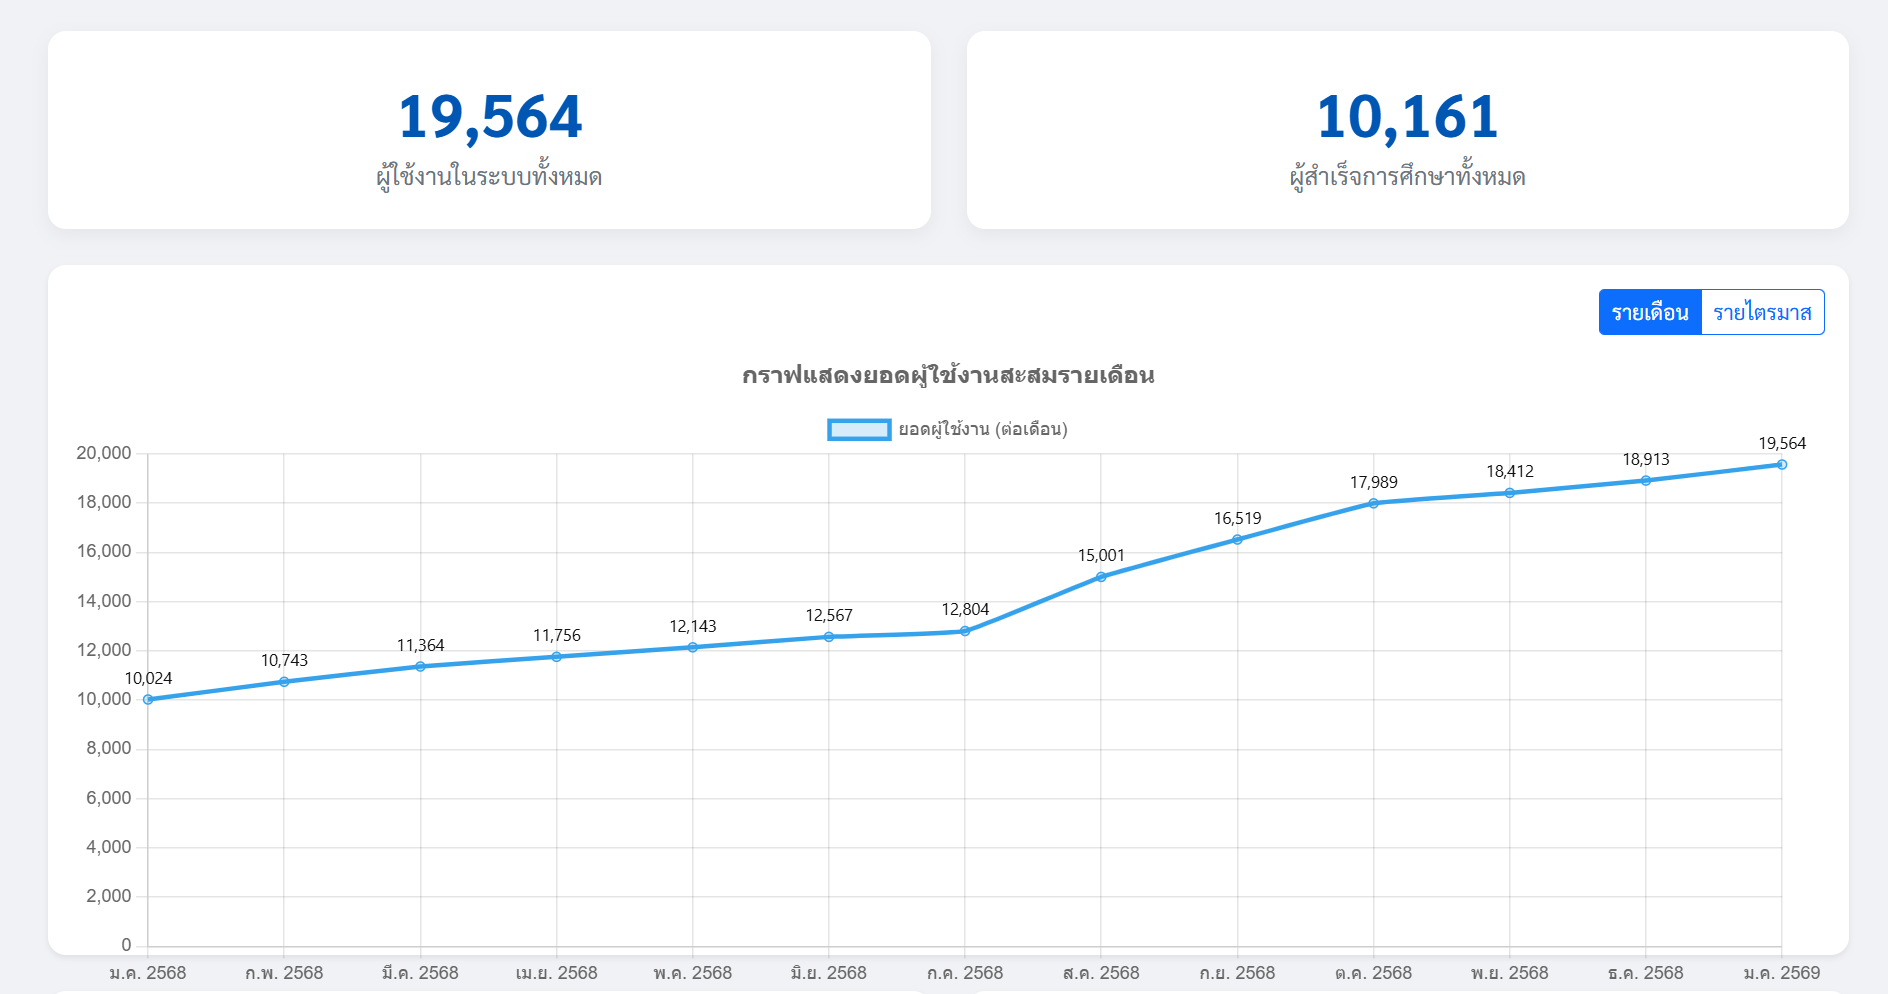
Task: Click the 10,024 data point for ม.ค. 2568
Action: coord(148,699)
